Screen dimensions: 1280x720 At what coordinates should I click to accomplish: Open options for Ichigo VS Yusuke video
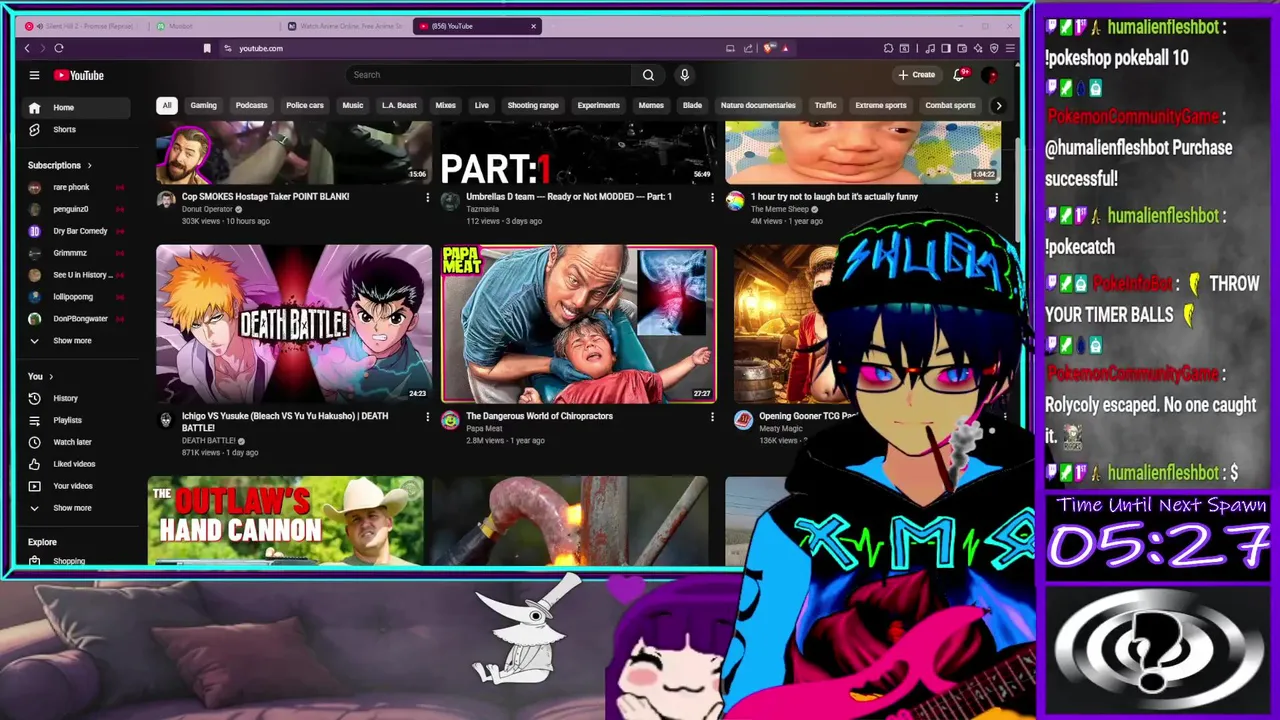tap(427, 417)
